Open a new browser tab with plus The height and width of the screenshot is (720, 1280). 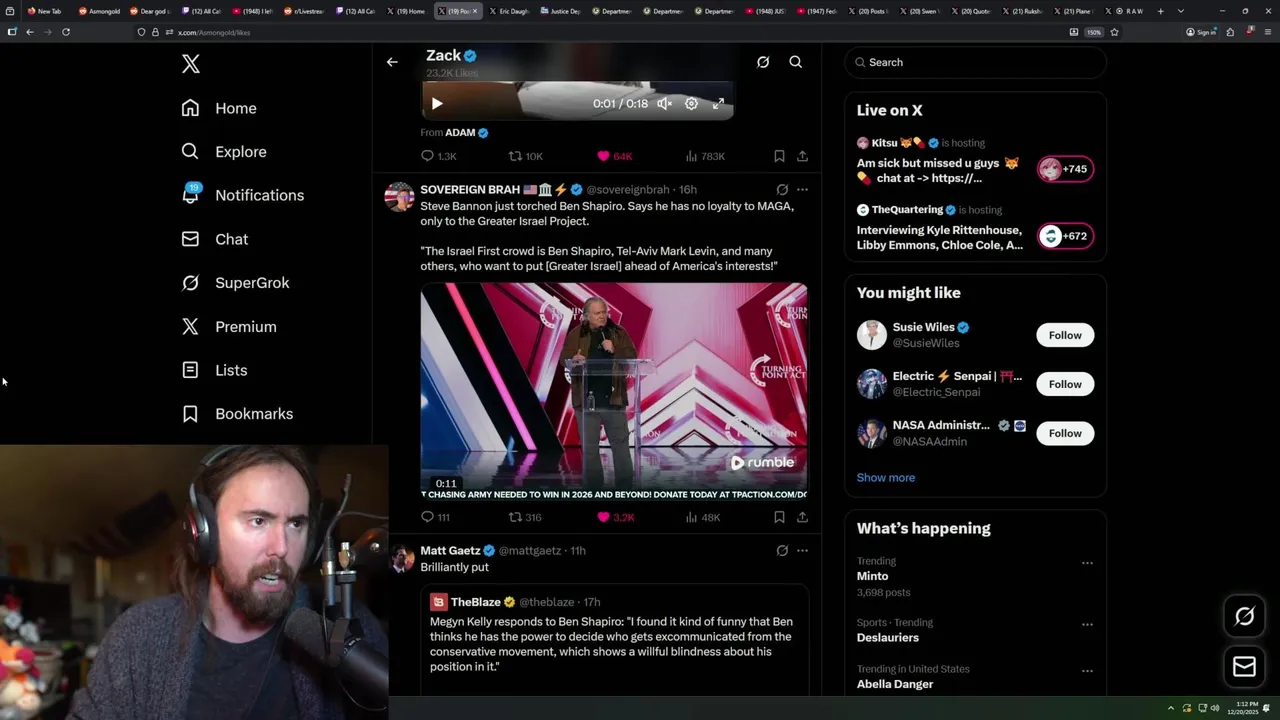click(1160, 11)
